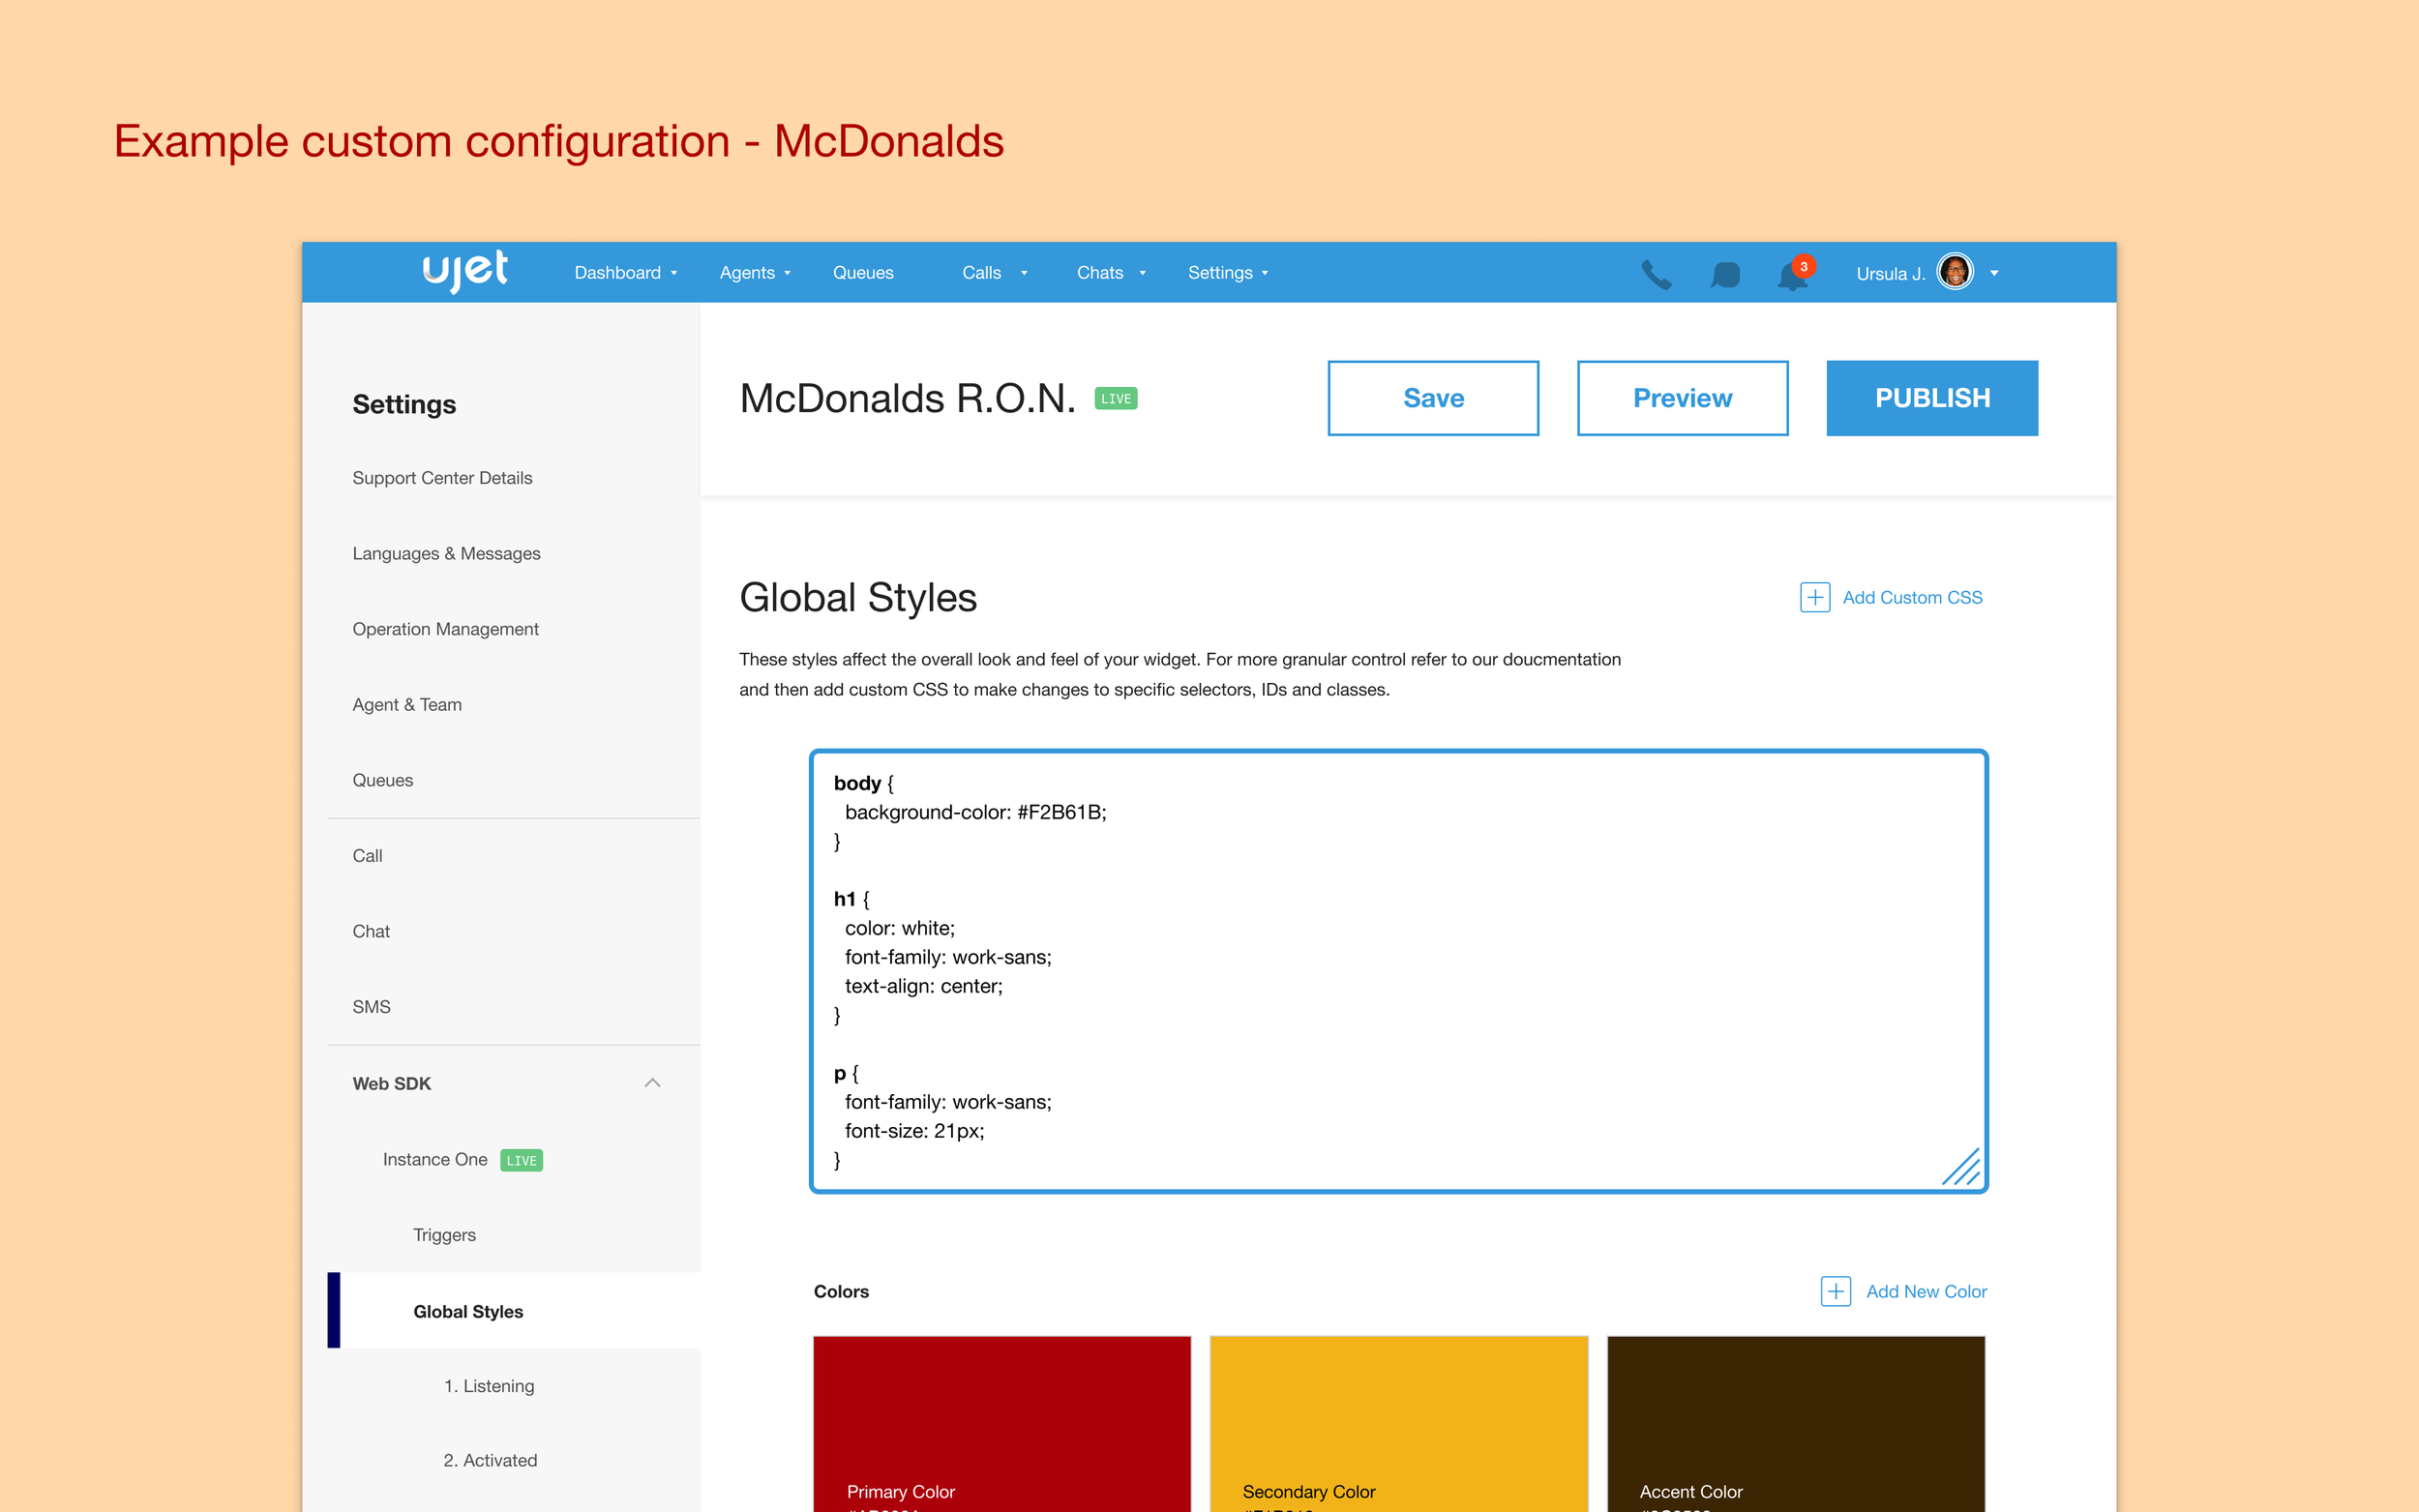The height and width of the screenshot is (1512, 2419).
Task: Click the Save button
Action: (1433, 398)
